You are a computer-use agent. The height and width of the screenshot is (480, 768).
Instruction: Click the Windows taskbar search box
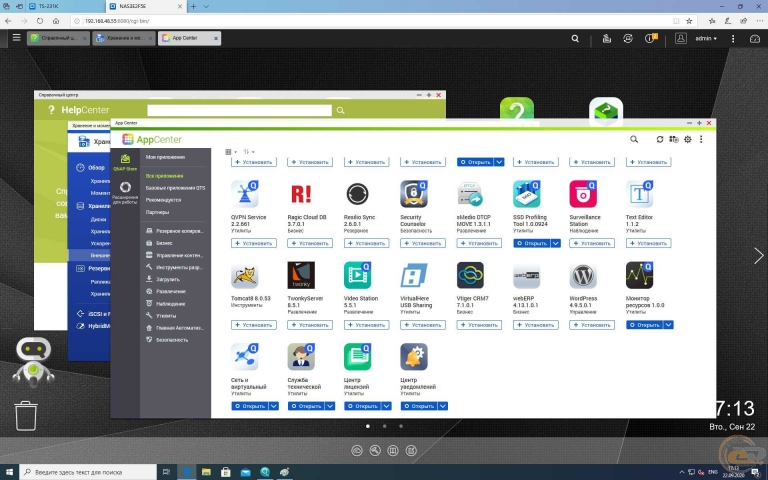88,472
